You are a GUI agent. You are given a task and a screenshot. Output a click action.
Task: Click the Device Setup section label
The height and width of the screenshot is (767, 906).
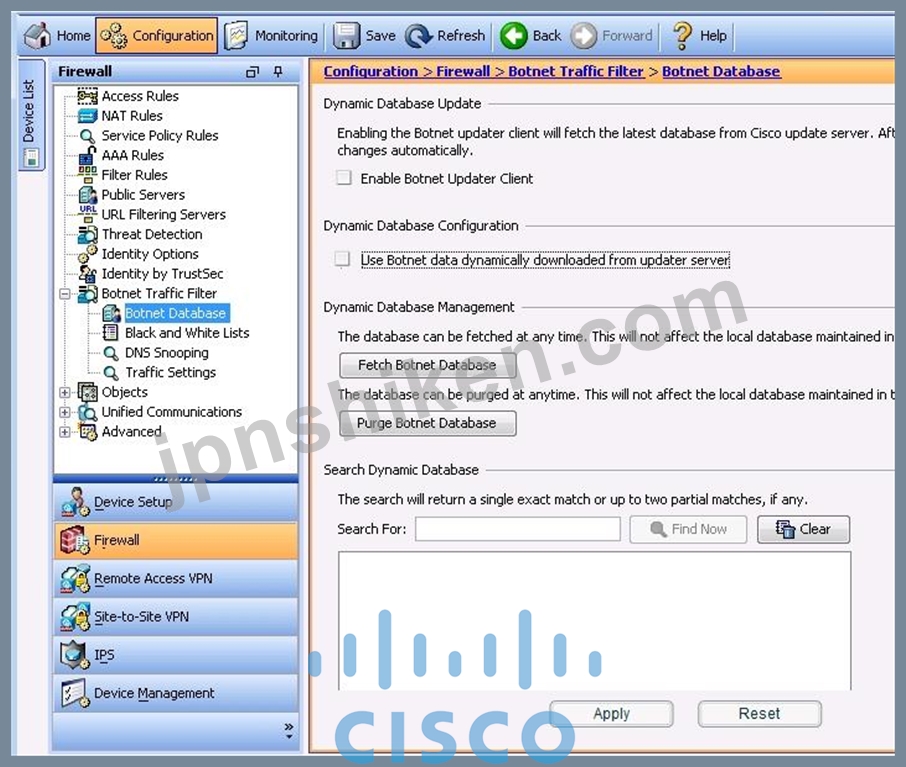[133, 502]
